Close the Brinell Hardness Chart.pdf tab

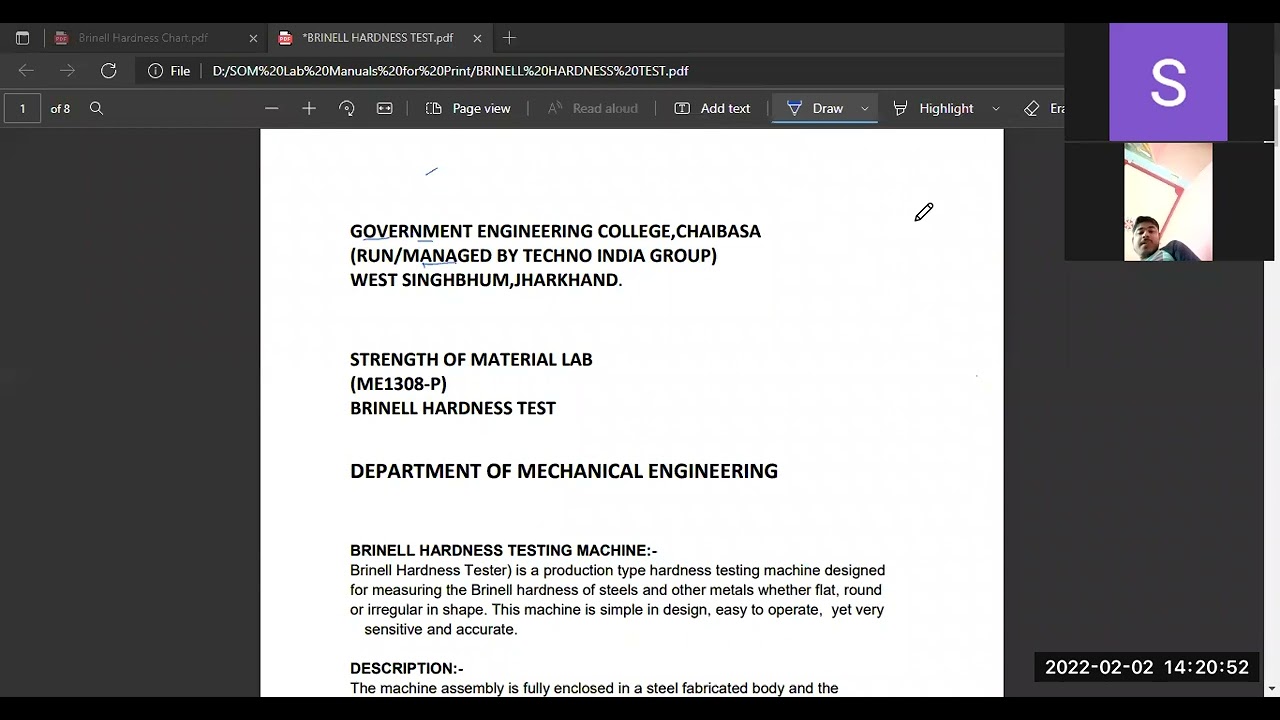pos(253,38)
